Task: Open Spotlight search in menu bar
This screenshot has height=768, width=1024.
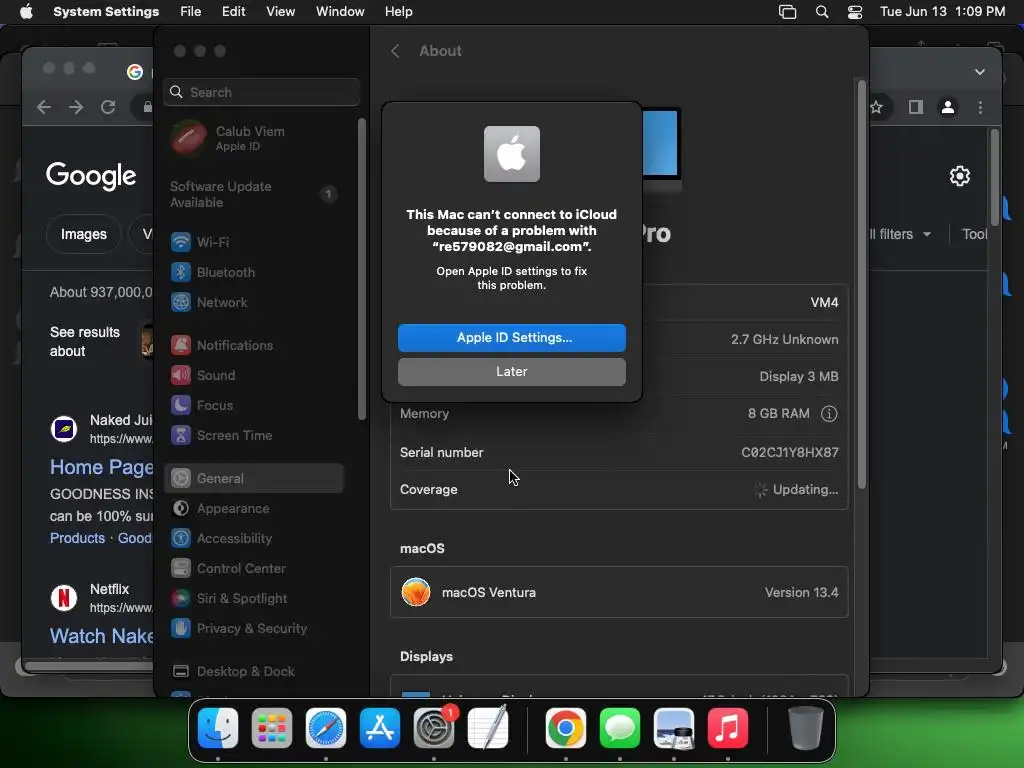Action: pos(822,12)
